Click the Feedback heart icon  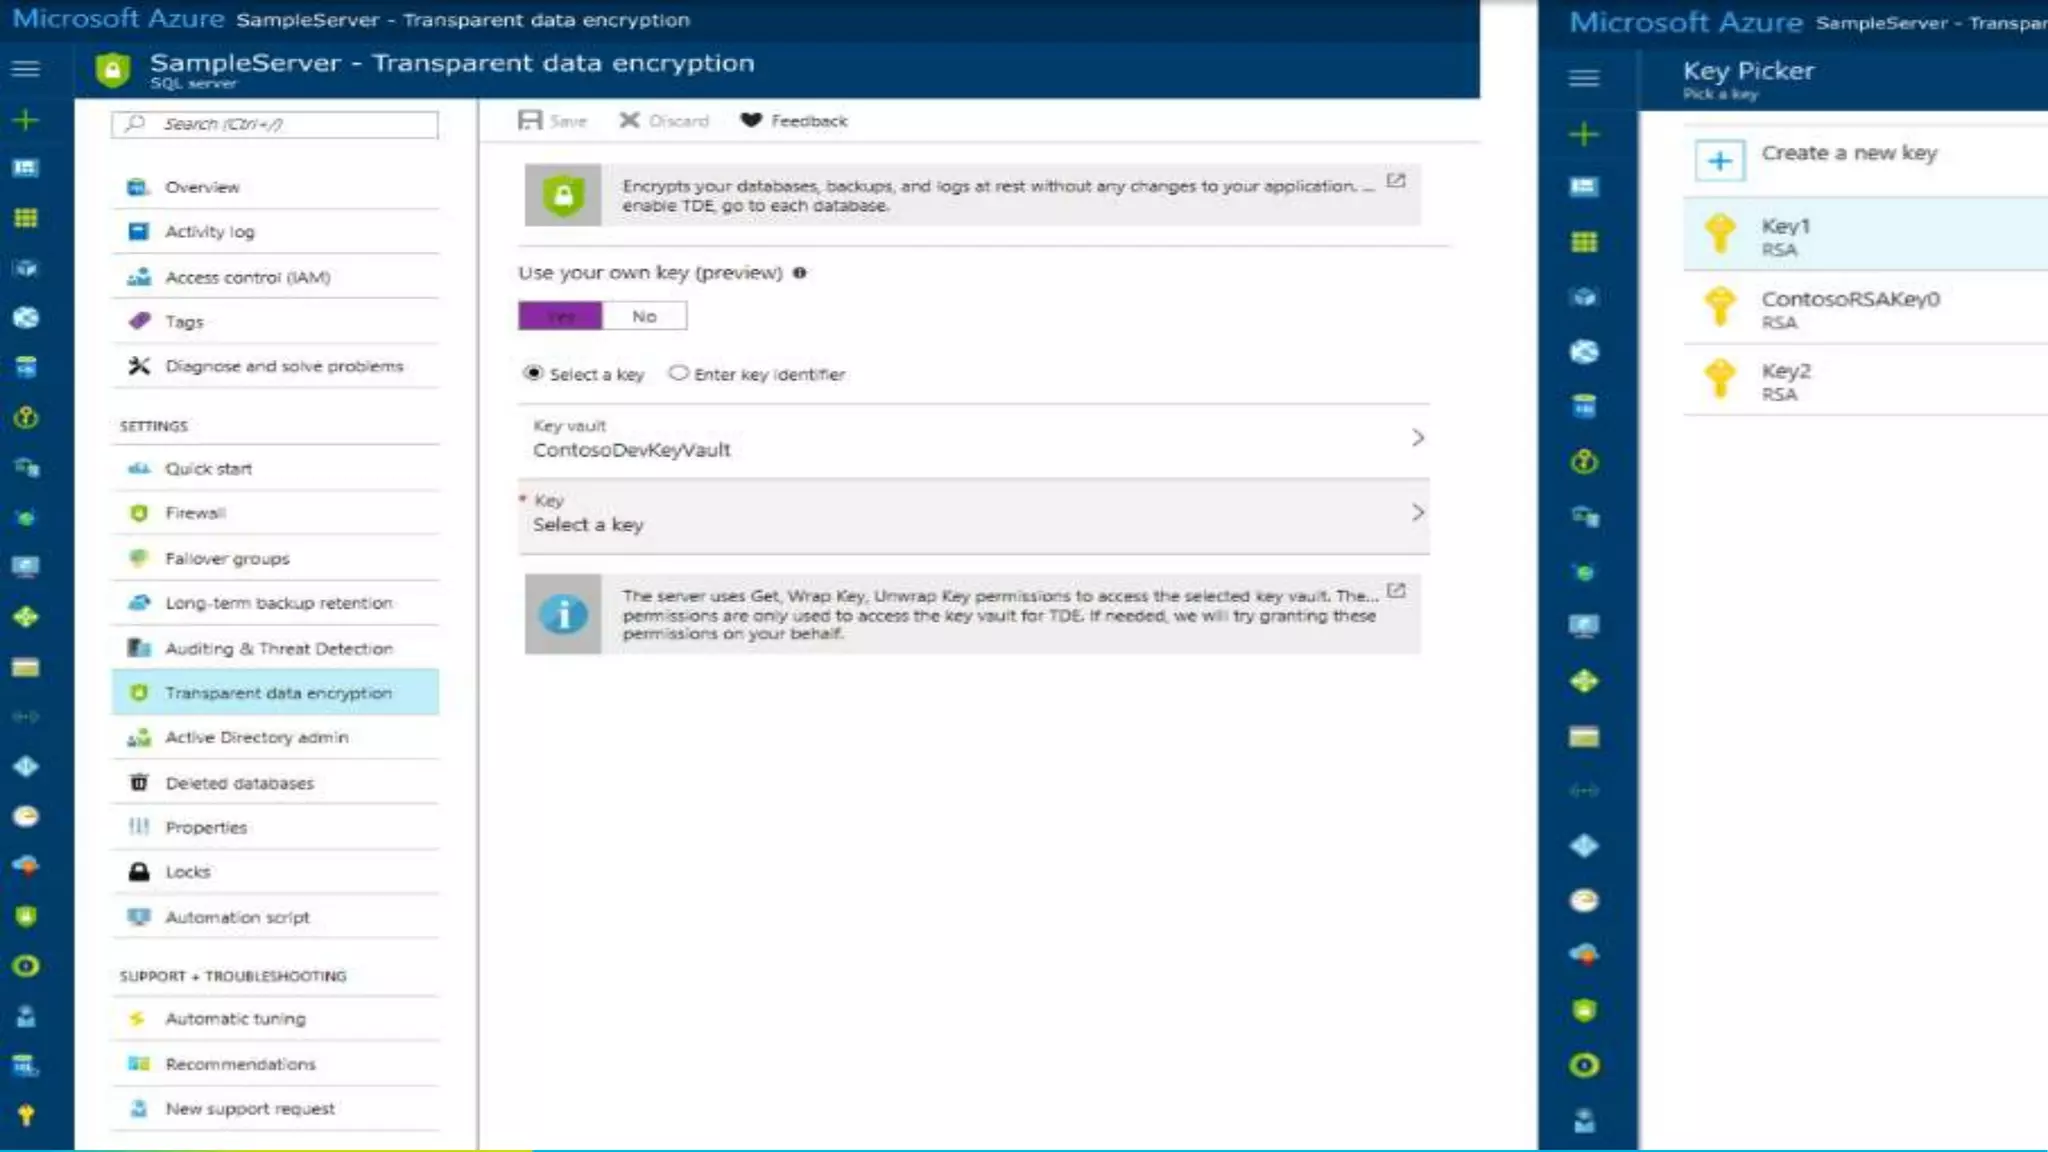pos(751,121)
